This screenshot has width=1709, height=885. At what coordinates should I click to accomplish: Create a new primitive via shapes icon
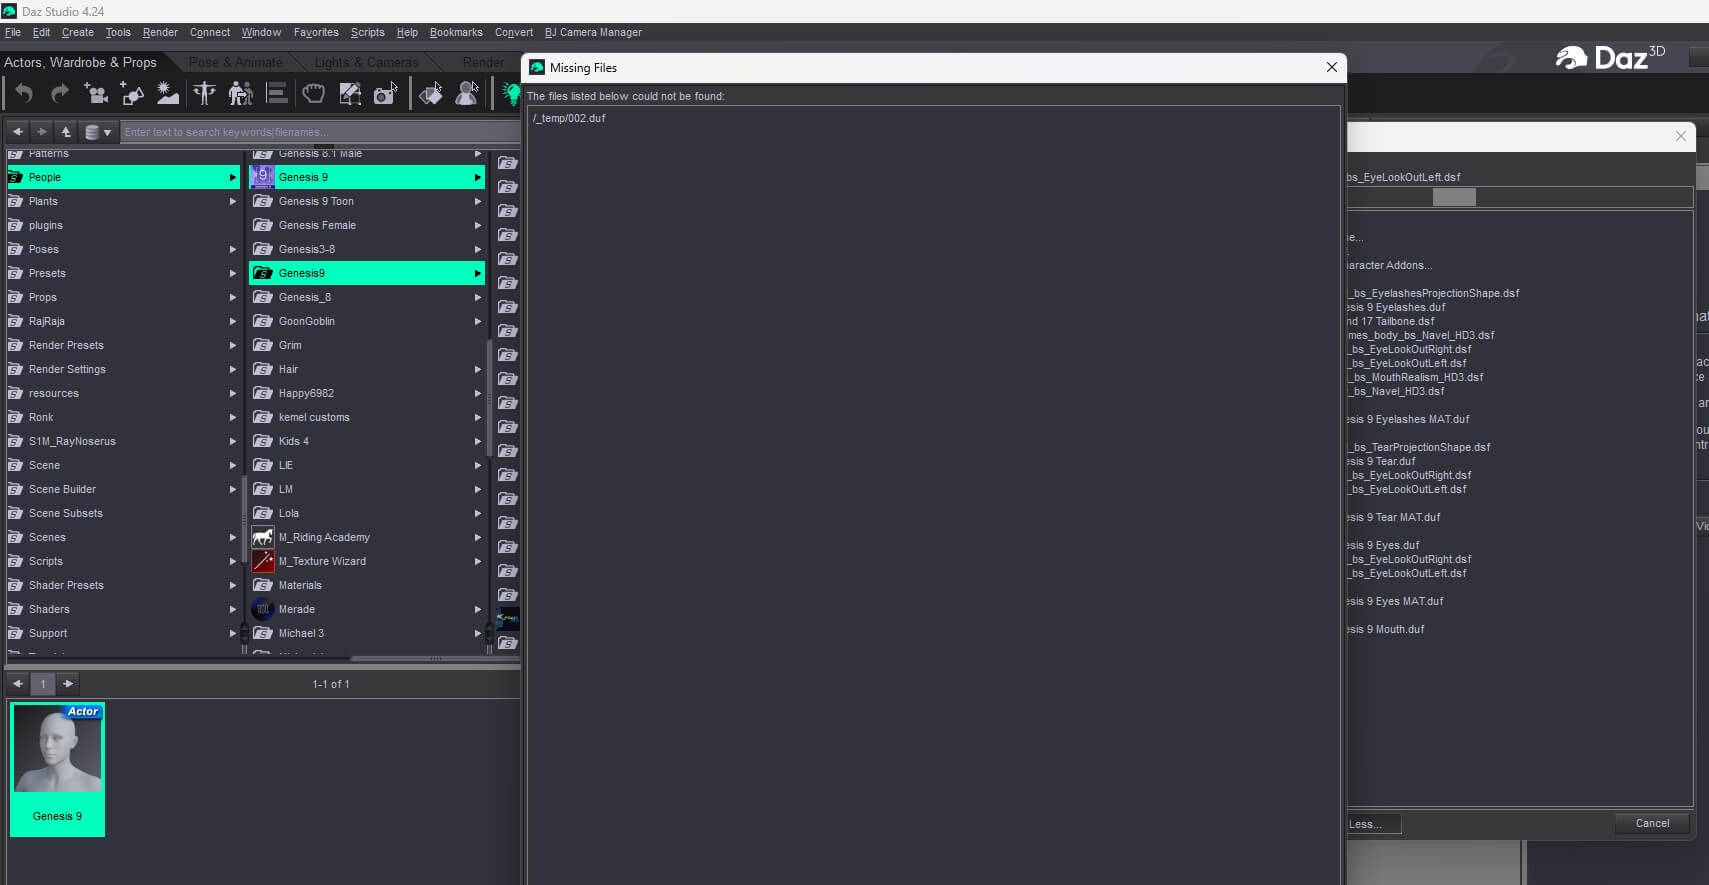[132, 94]
